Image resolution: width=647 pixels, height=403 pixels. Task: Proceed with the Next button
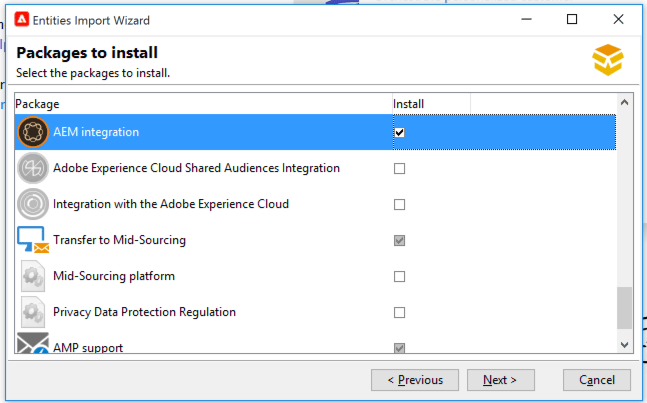[500, 380]
